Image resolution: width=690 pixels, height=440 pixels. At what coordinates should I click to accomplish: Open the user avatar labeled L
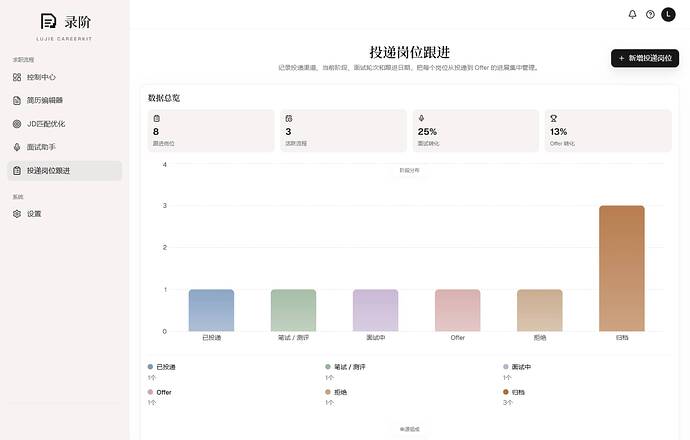[x=668, y=15]
